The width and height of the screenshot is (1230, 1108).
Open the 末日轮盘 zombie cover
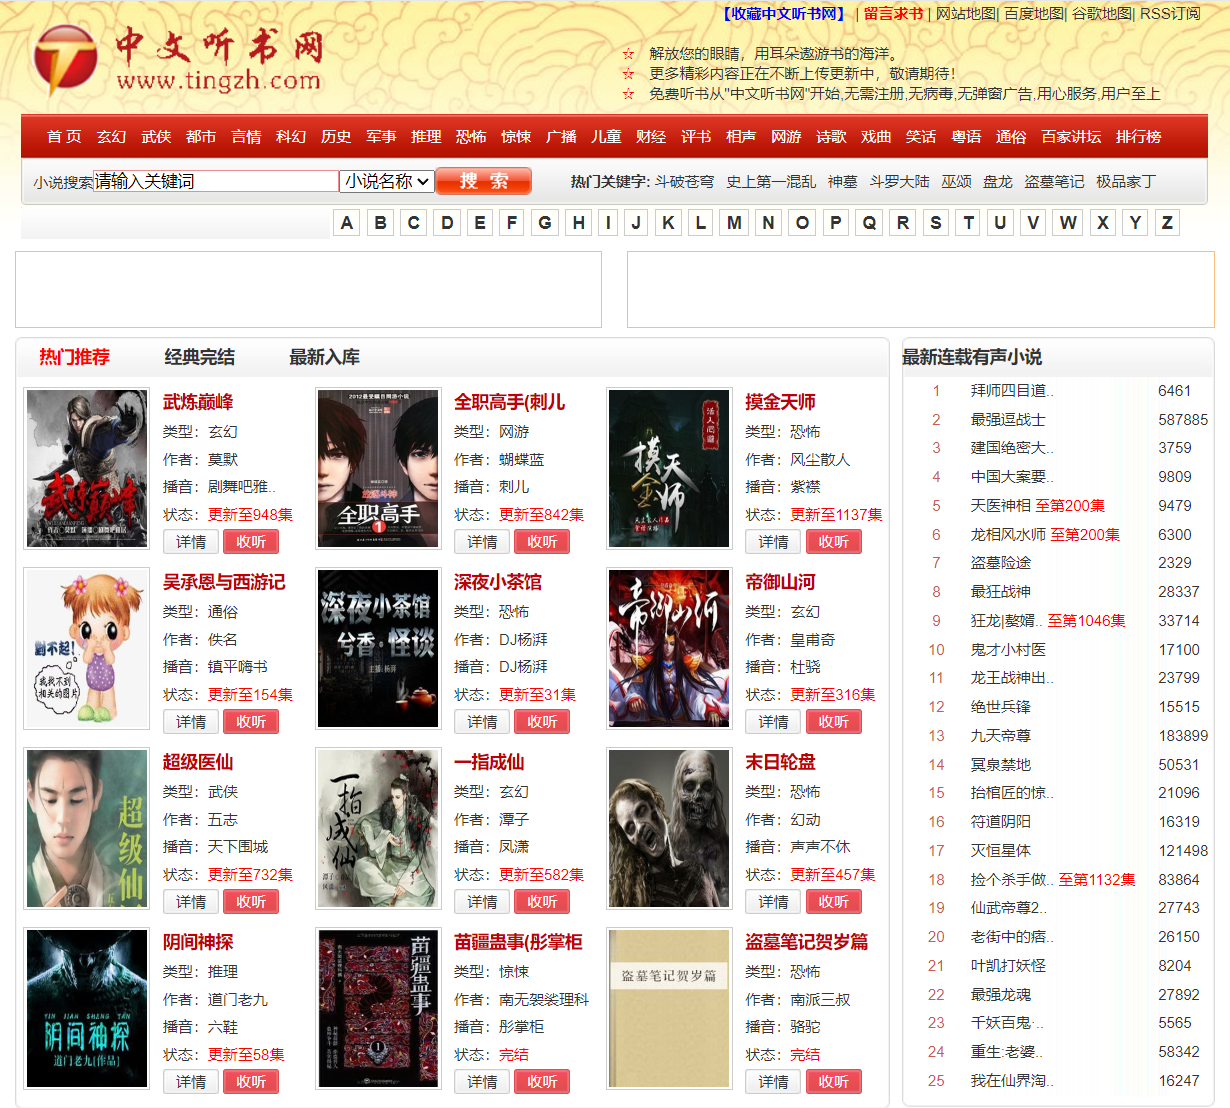[669, 829]
